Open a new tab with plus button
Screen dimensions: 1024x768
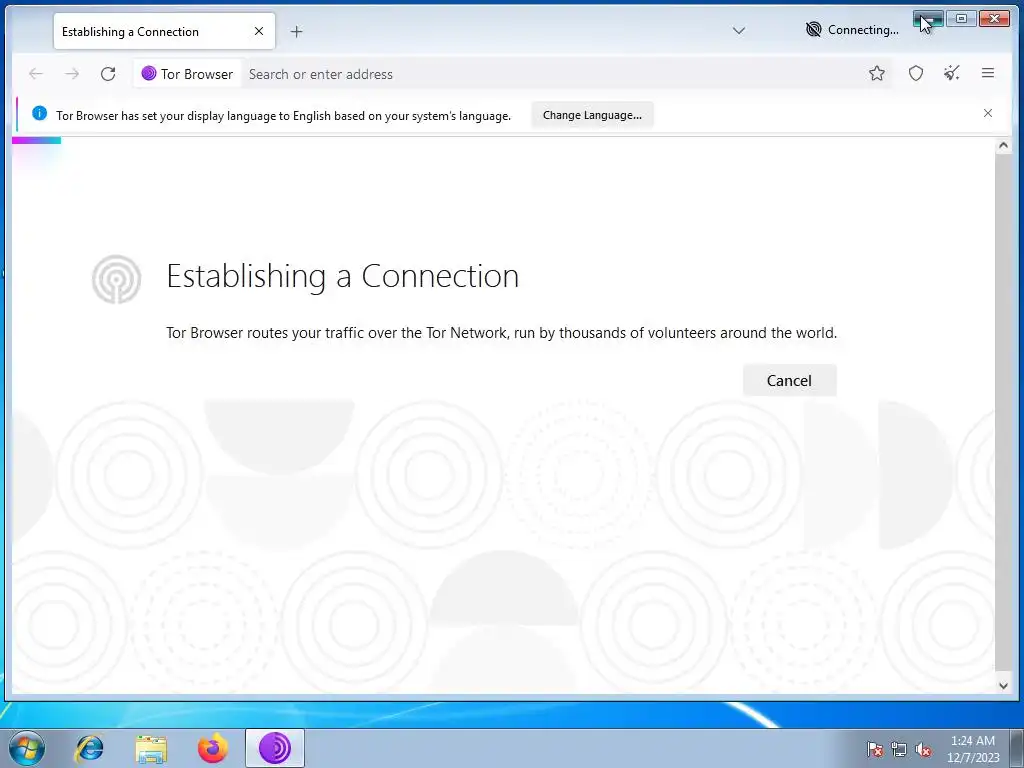click(296, 31)
